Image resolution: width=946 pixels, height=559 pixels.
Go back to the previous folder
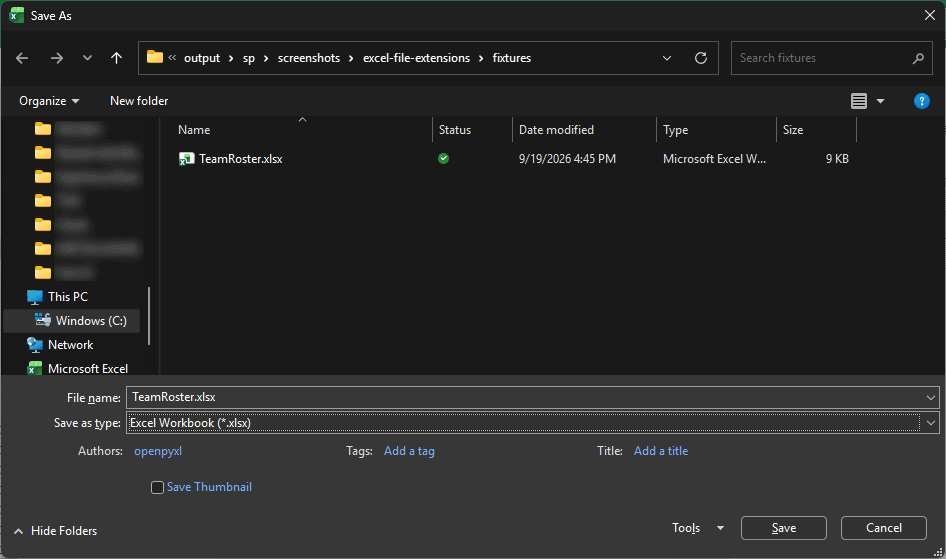22,58
